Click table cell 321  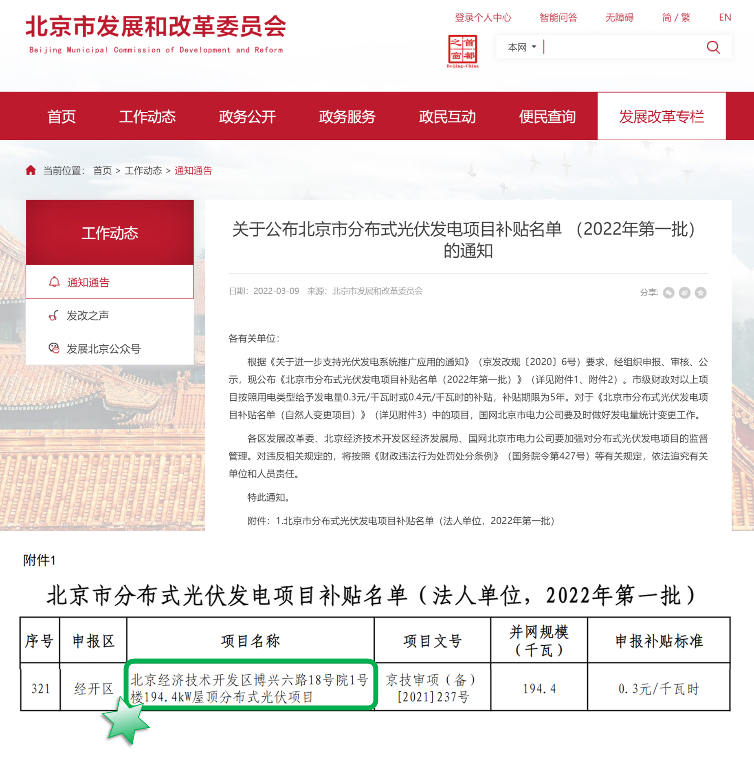[x=40, y=688]
